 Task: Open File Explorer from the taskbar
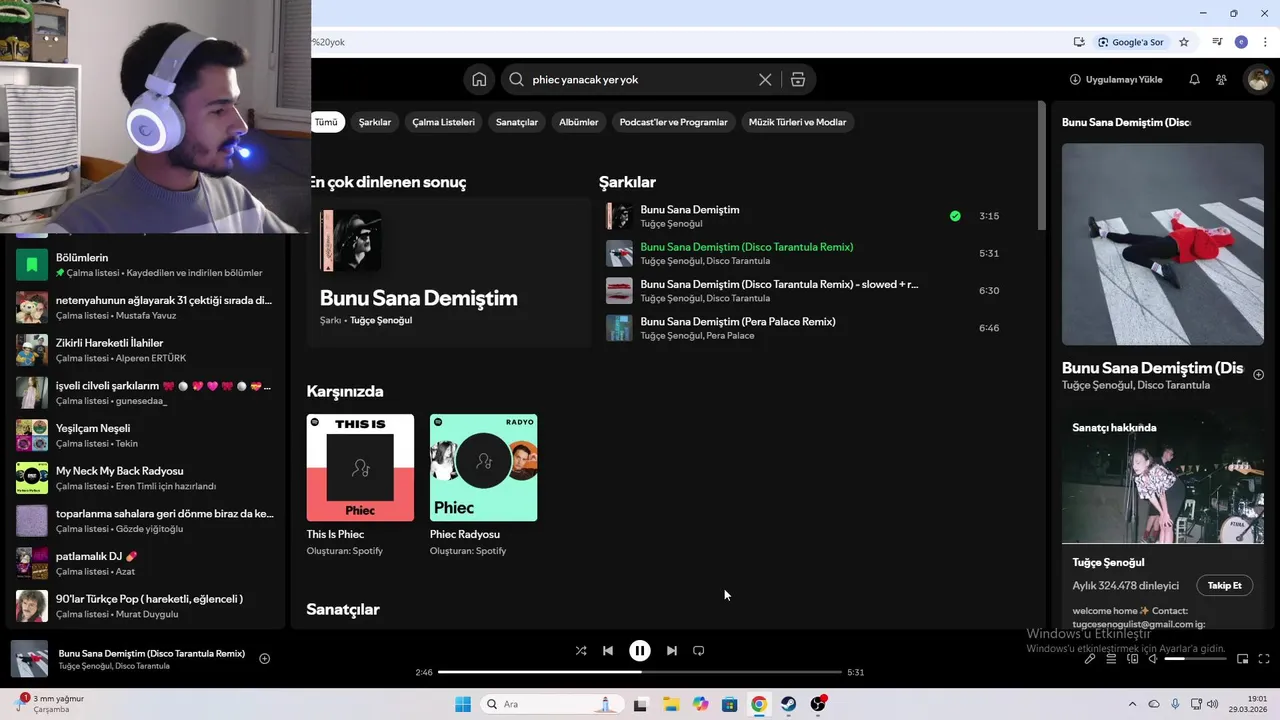671,704
